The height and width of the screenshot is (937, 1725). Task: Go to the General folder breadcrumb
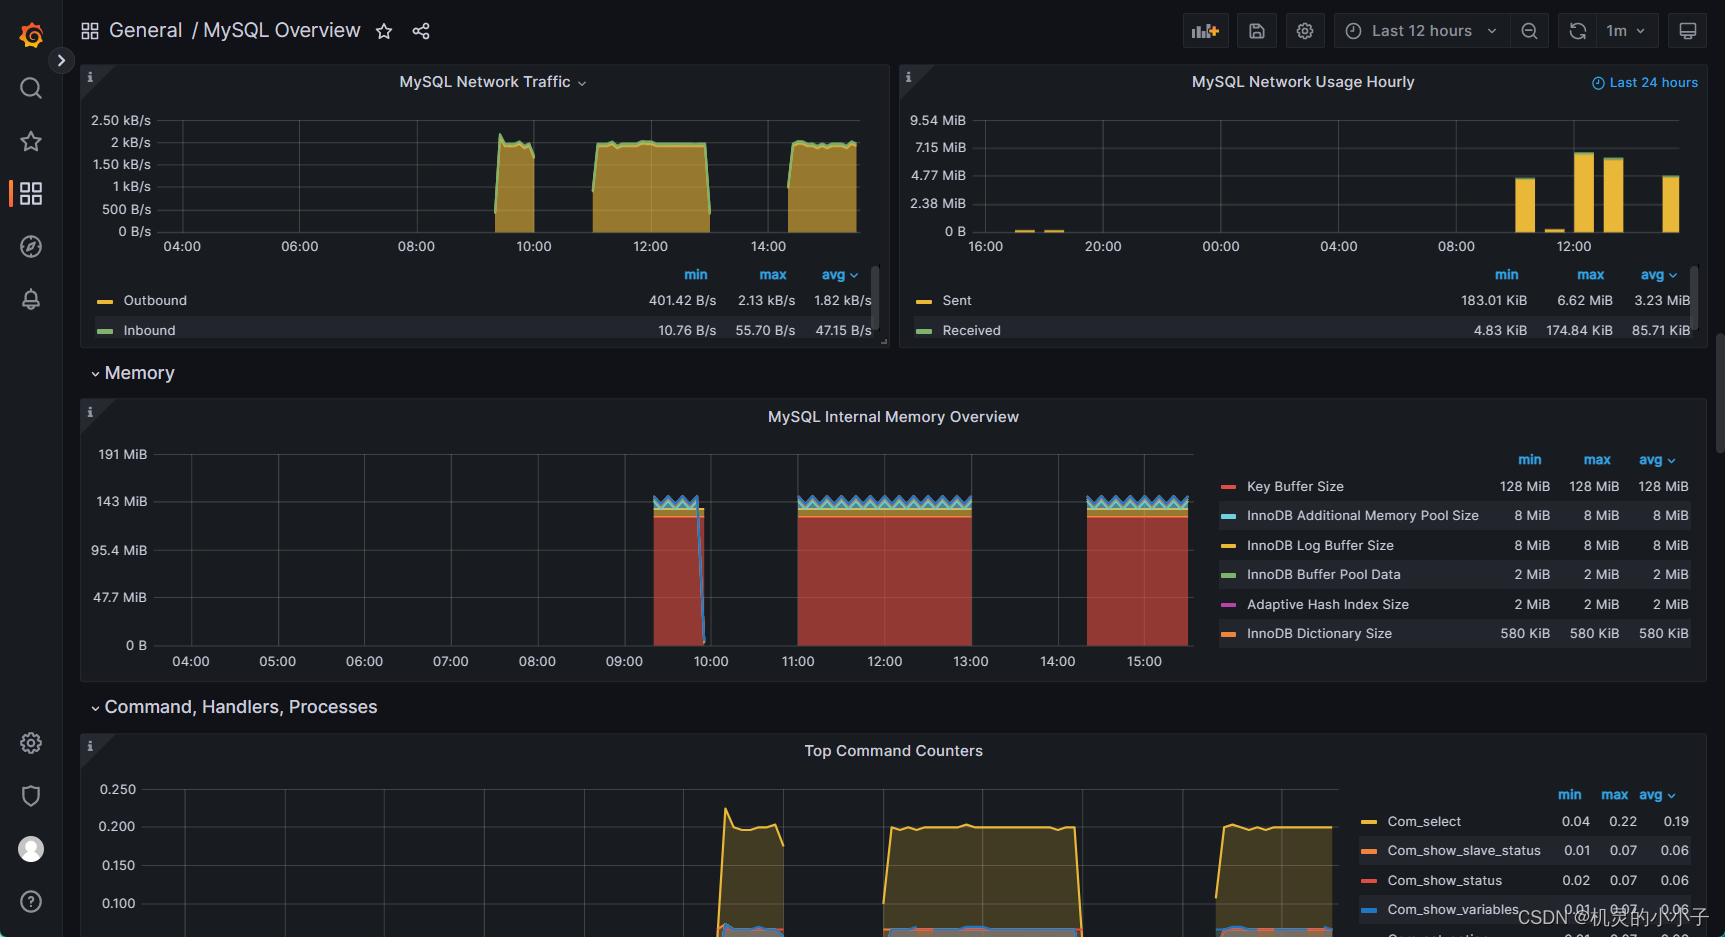click(145, 31)
